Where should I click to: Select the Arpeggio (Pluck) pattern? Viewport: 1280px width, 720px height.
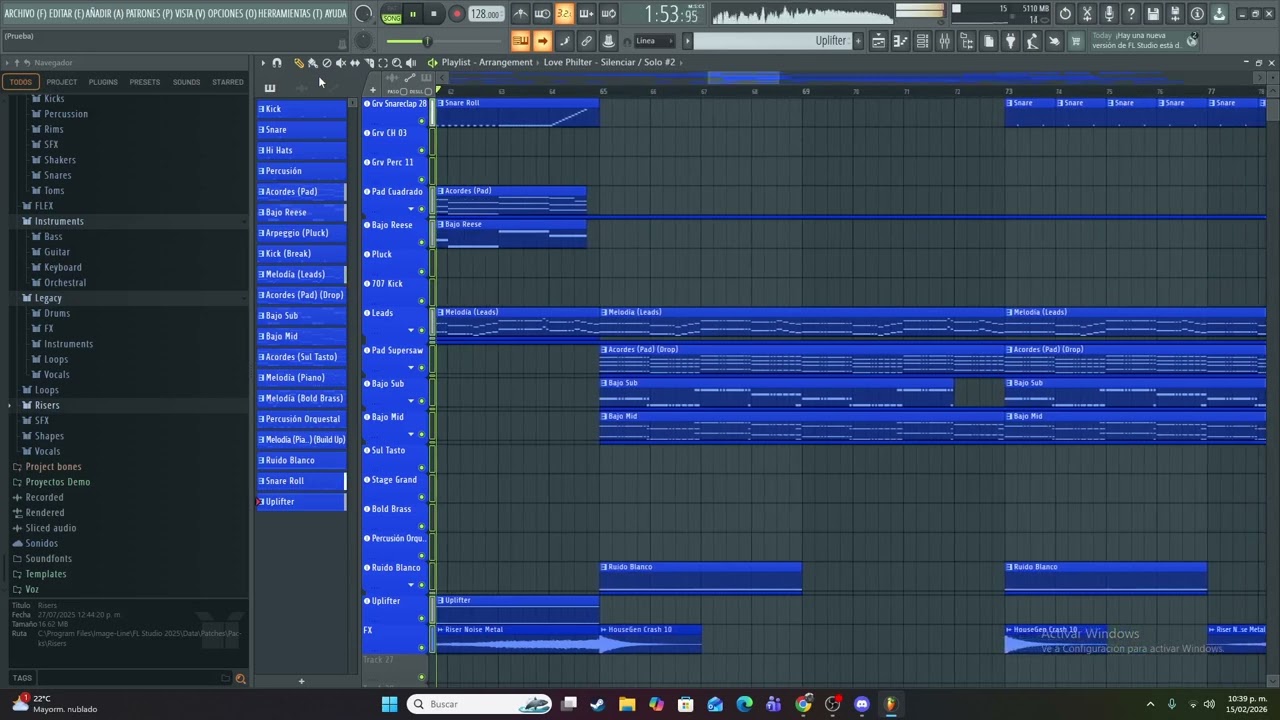[x=302, y=233]
